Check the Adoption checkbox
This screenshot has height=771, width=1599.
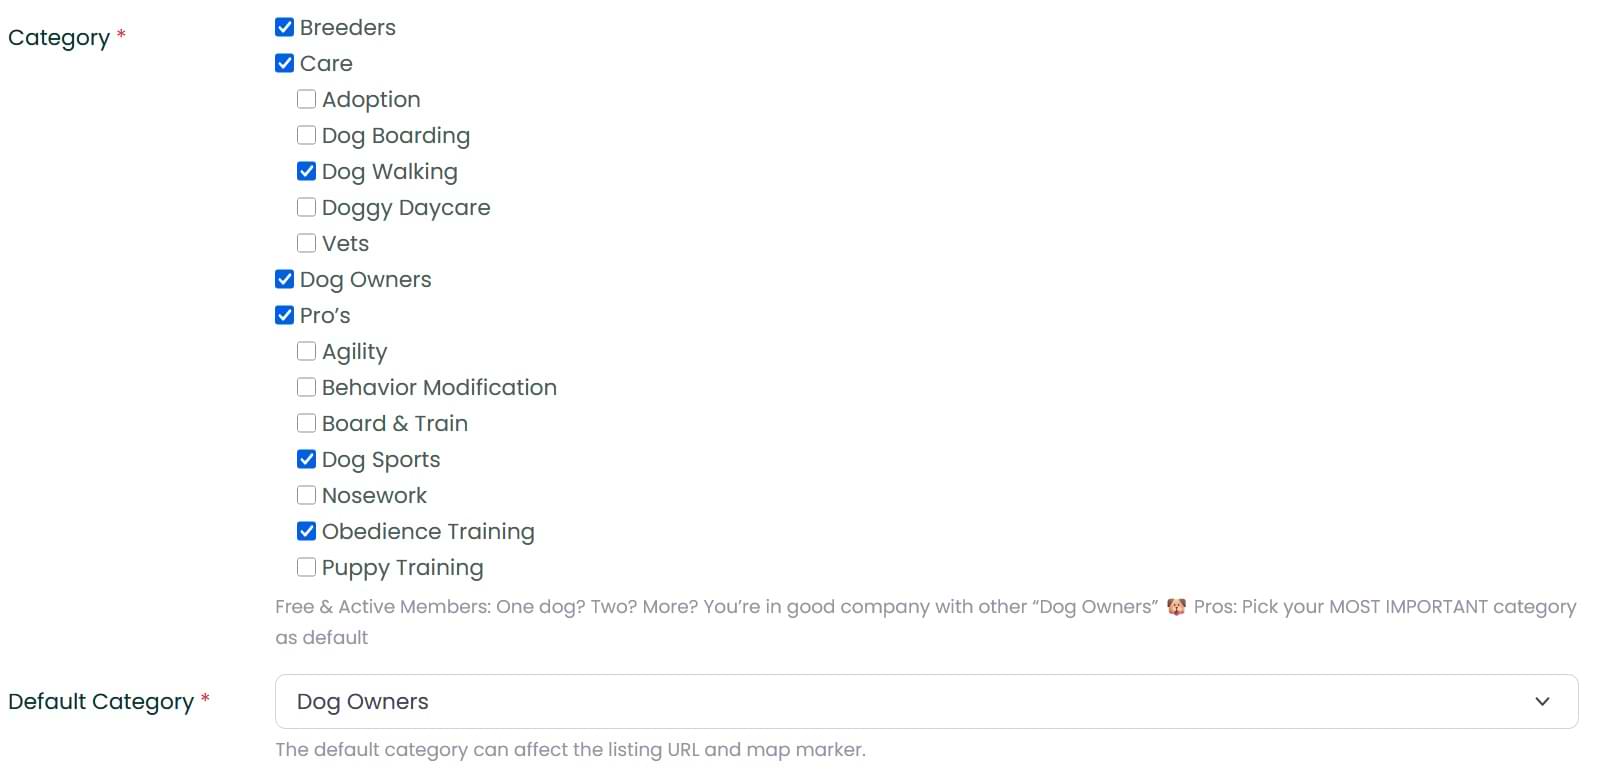click(307, 99)
